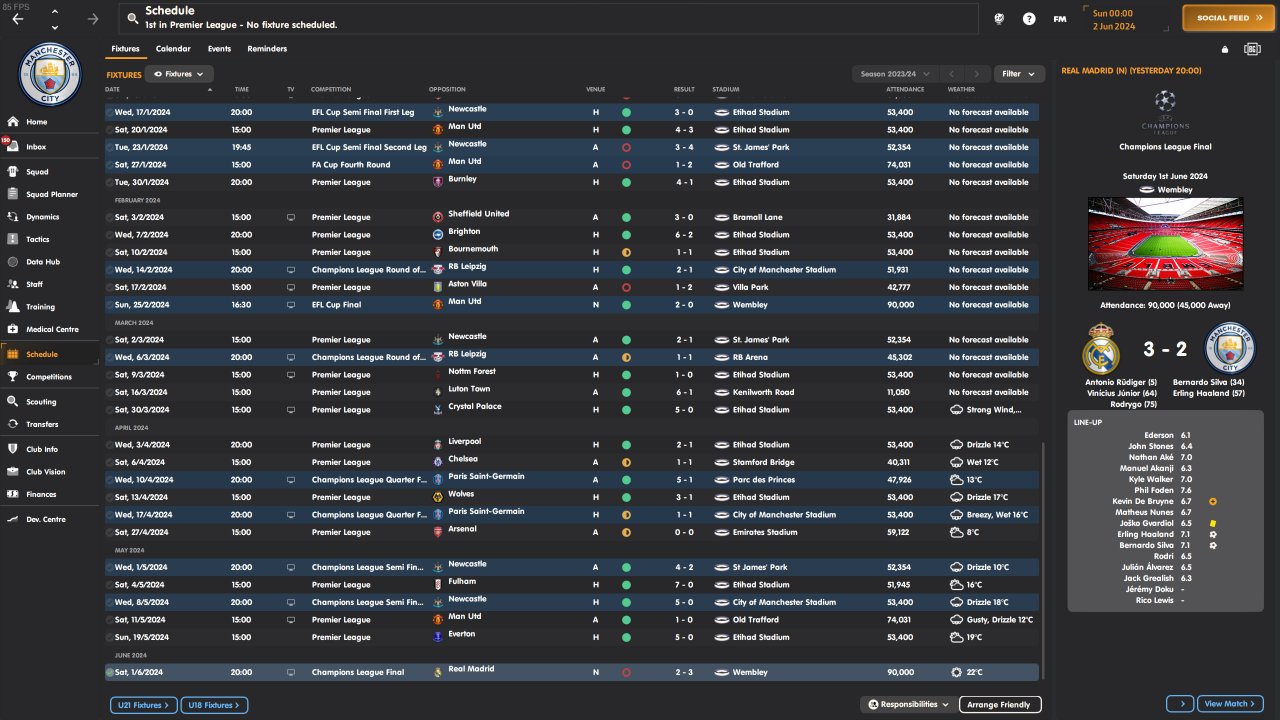
Task: Click the Arrange Friendly button
Action: click(x=1000, y=705)
